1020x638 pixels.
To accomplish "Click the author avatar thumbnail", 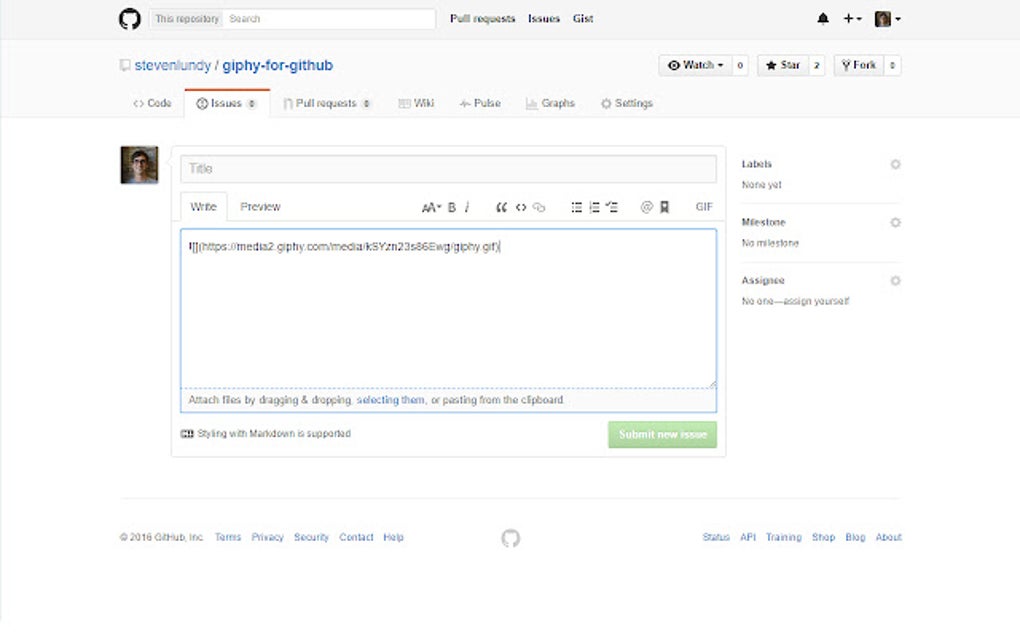I will tap(139, 165).
